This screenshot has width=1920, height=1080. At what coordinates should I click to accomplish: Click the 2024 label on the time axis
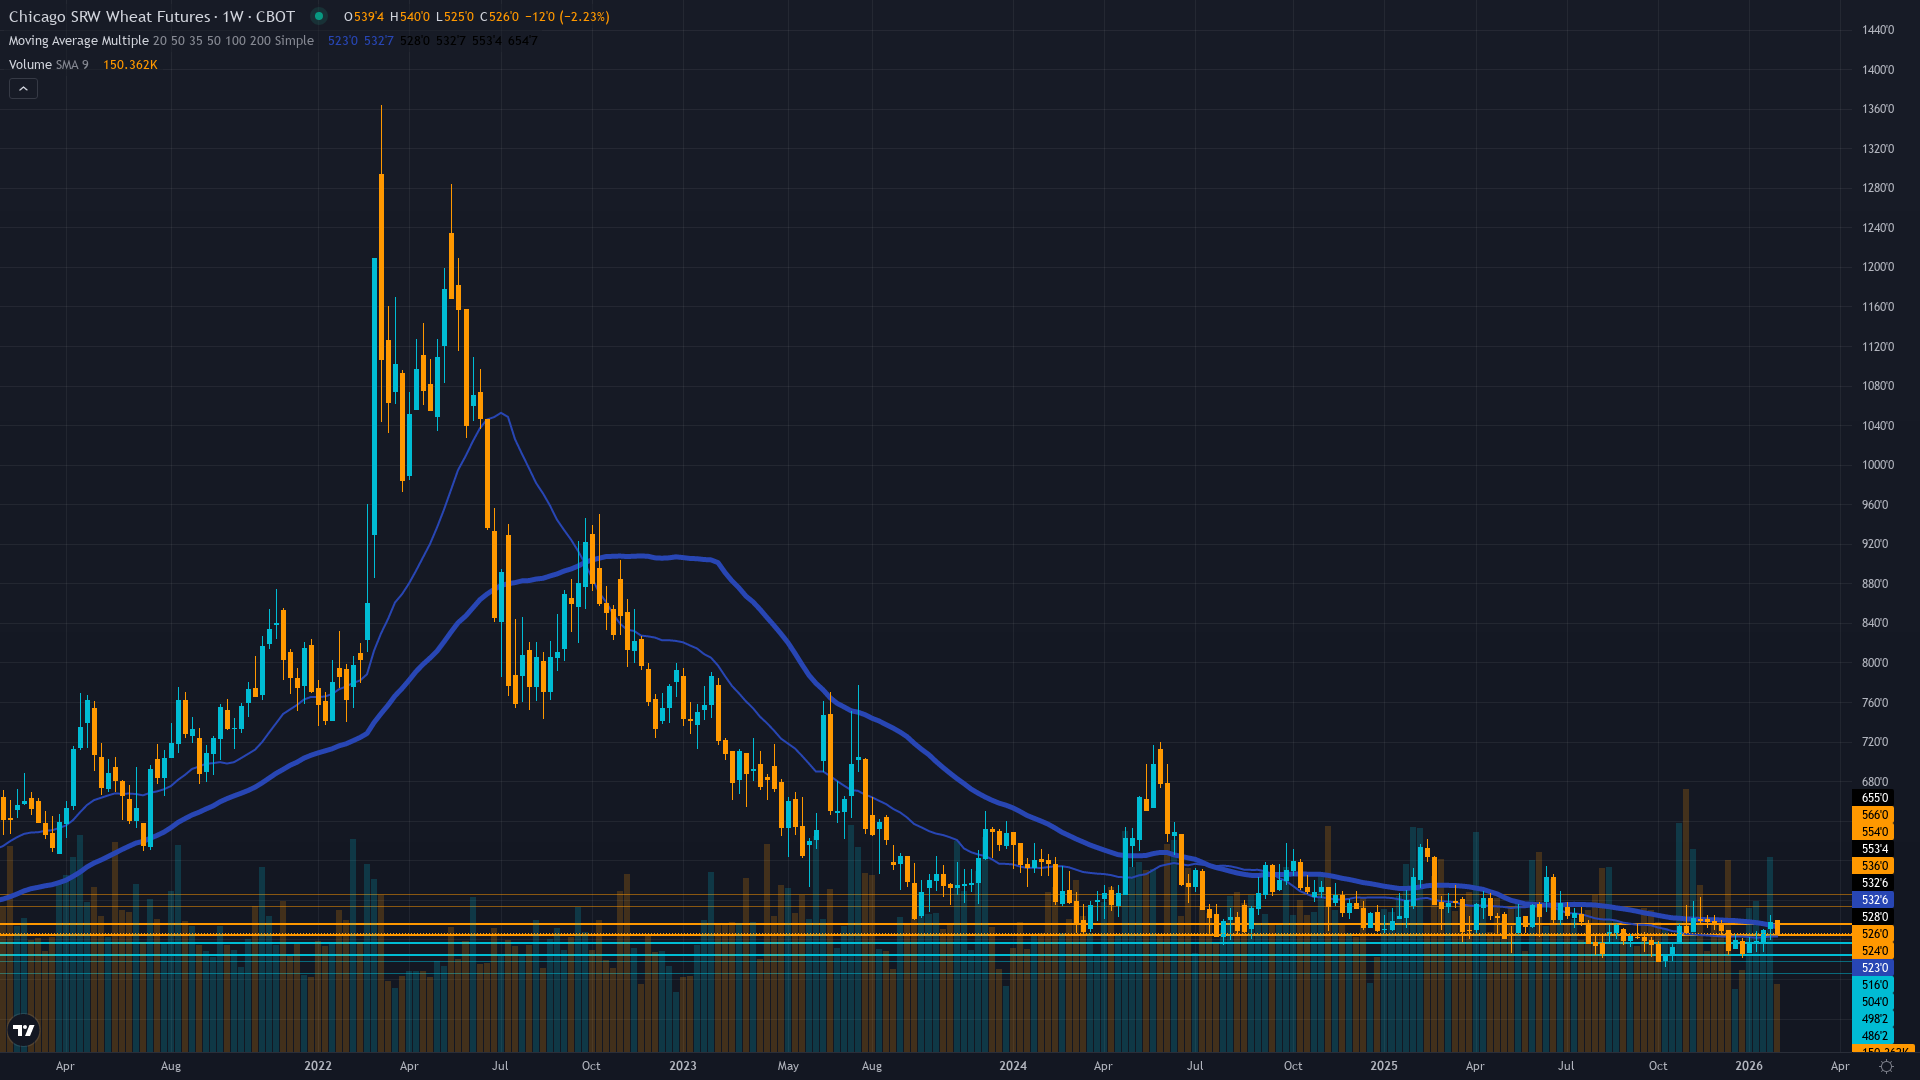(x=1013, y=1066)
